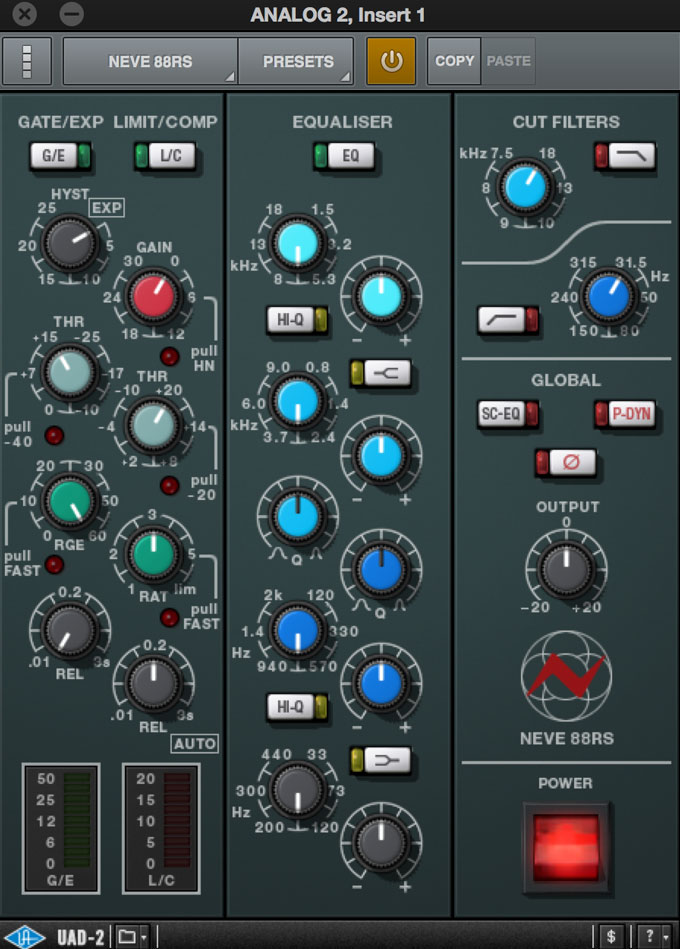Click the low-pass filter kHz frequency knob
This screenshot has height=949, width=680.
pos(525,188)
